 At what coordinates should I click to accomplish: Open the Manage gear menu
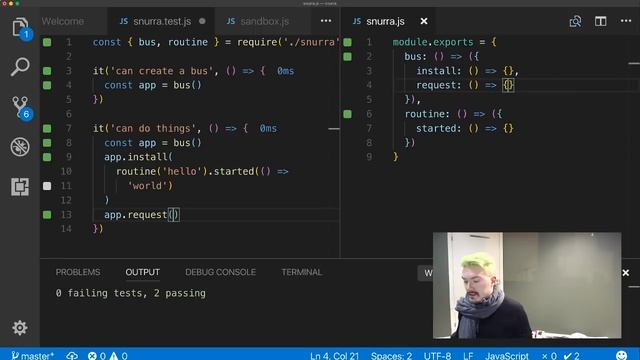[x=20, y=327]
